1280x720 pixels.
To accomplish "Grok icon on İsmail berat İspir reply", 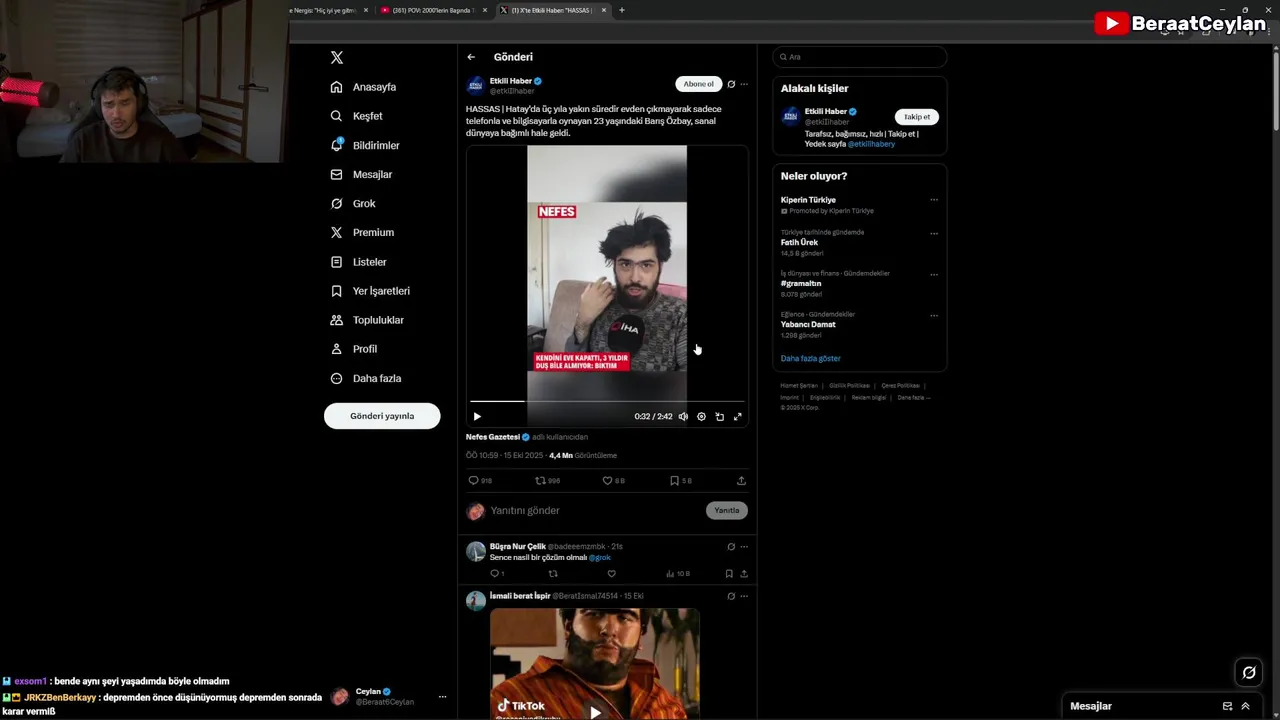I will (x=731, y=596).
